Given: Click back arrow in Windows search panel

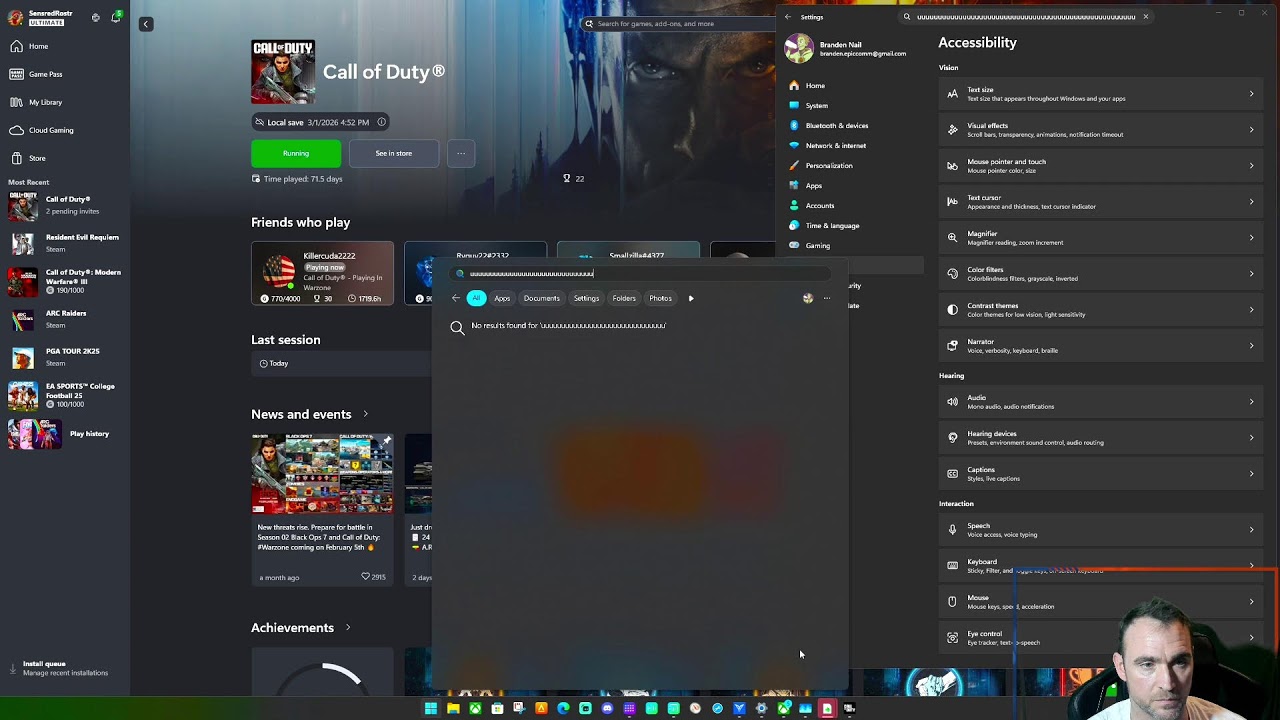Looking at the screenshot, I should pyautogui.click(x=456, y=298).
